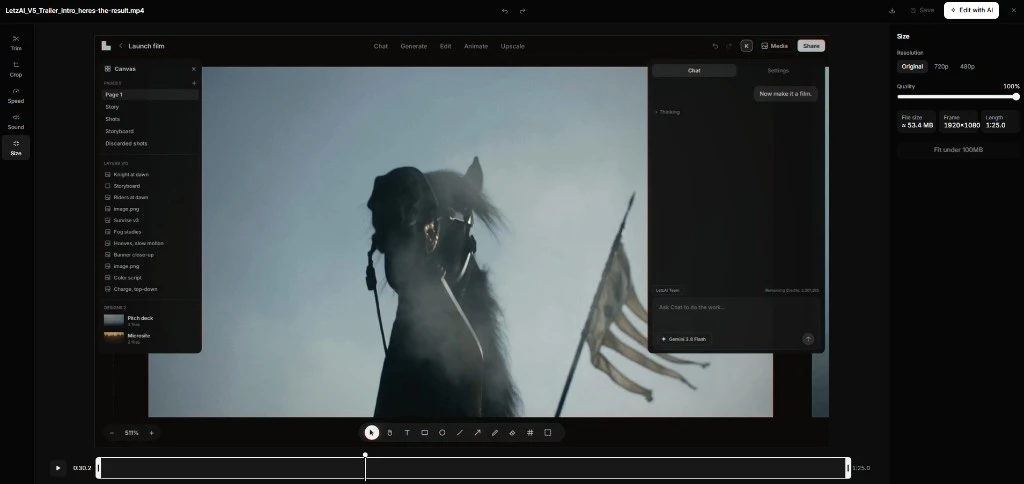This screenshot has height=484, width=1024.
Task: Click the editor's redo arrow in the top bar
Action: (x=522, y=10)
